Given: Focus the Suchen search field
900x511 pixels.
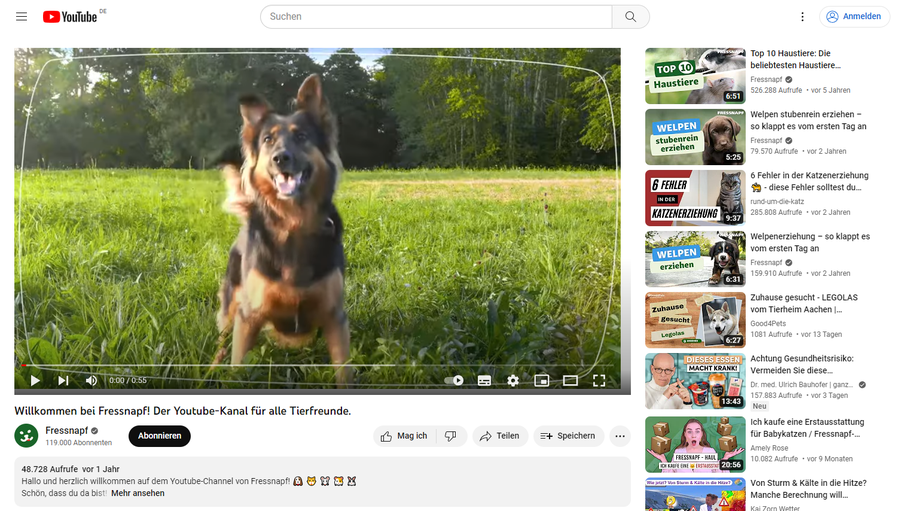Looking at the screenshot, I should click(436, 17).
